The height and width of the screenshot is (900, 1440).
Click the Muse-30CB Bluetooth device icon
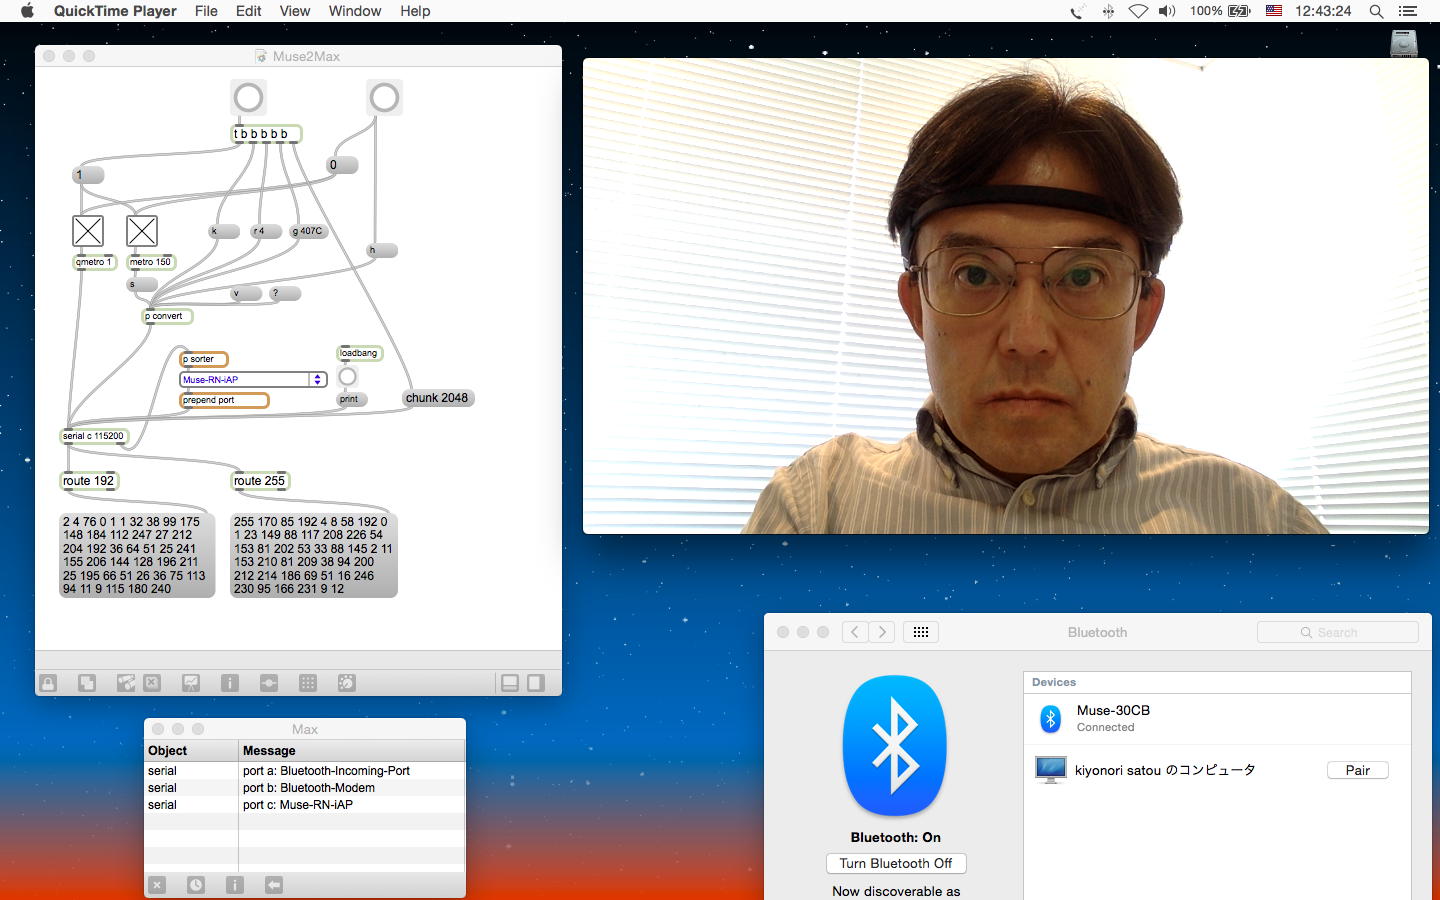pyautogui.click(x=1050, y=718)
